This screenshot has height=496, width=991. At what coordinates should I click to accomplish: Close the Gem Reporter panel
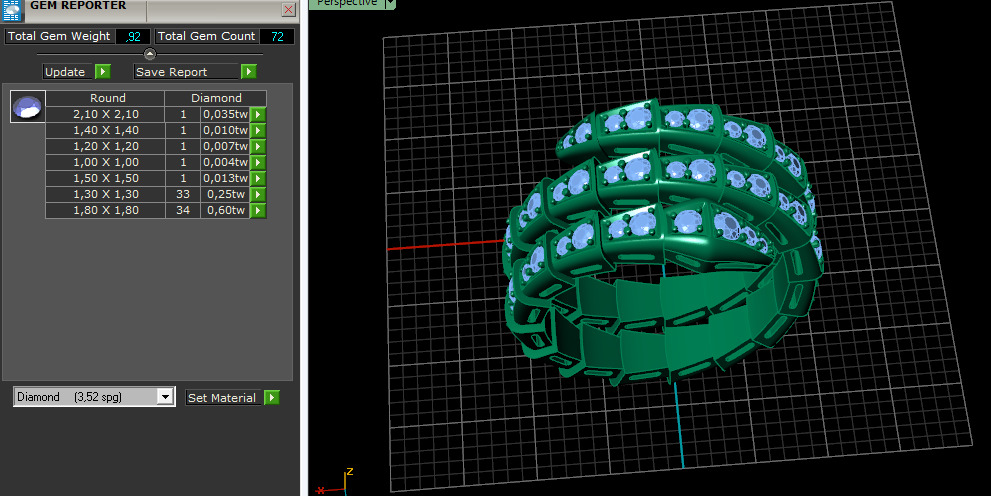[x=288, y=9]
